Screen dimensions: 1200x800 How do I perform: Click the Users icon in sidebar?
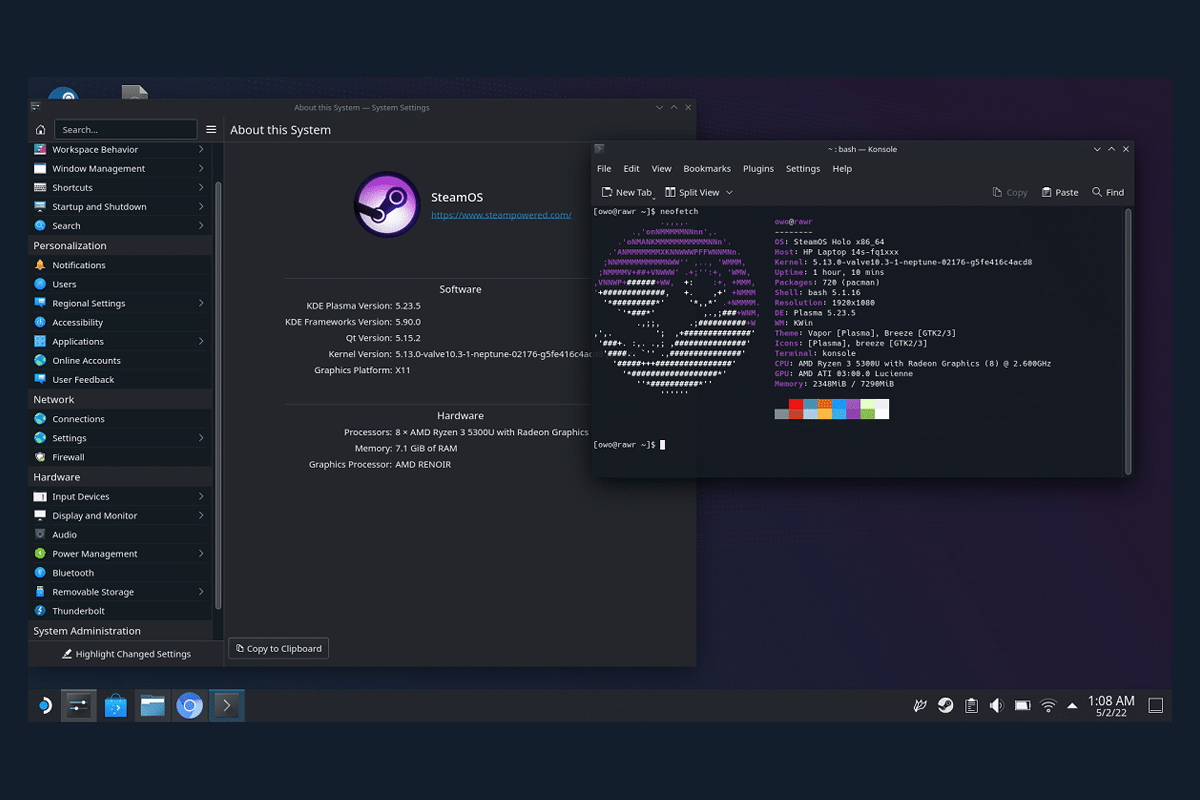click(x=40, y=284)
